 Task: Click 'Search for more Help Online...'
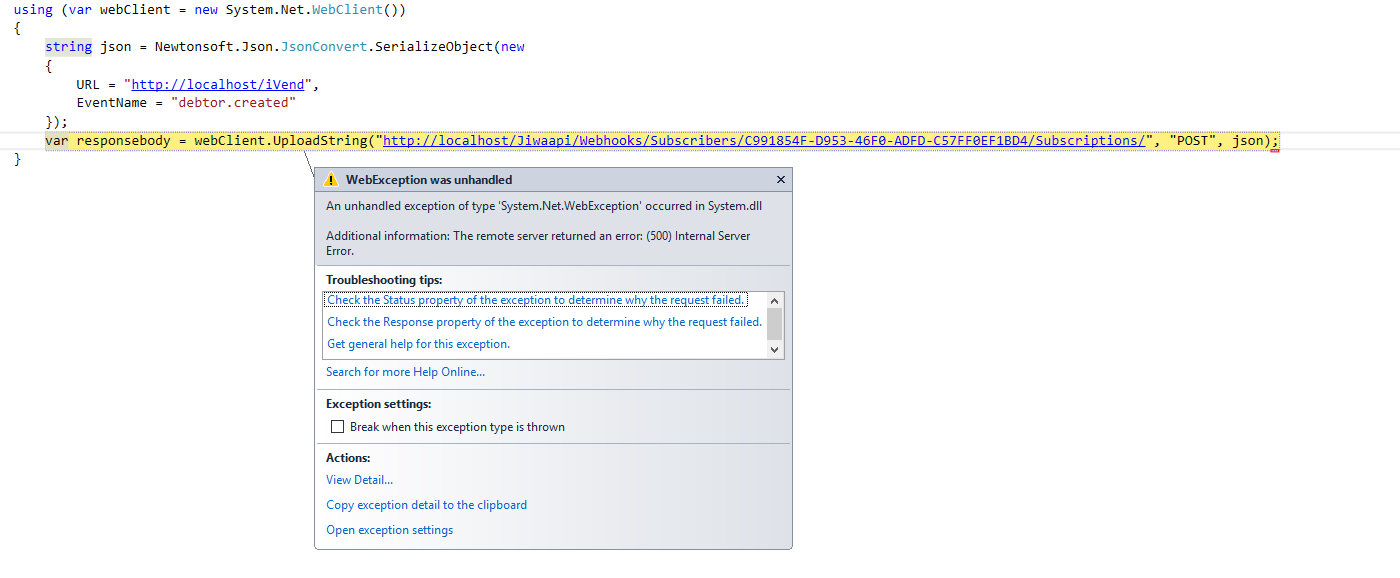[x=405, y=372]
